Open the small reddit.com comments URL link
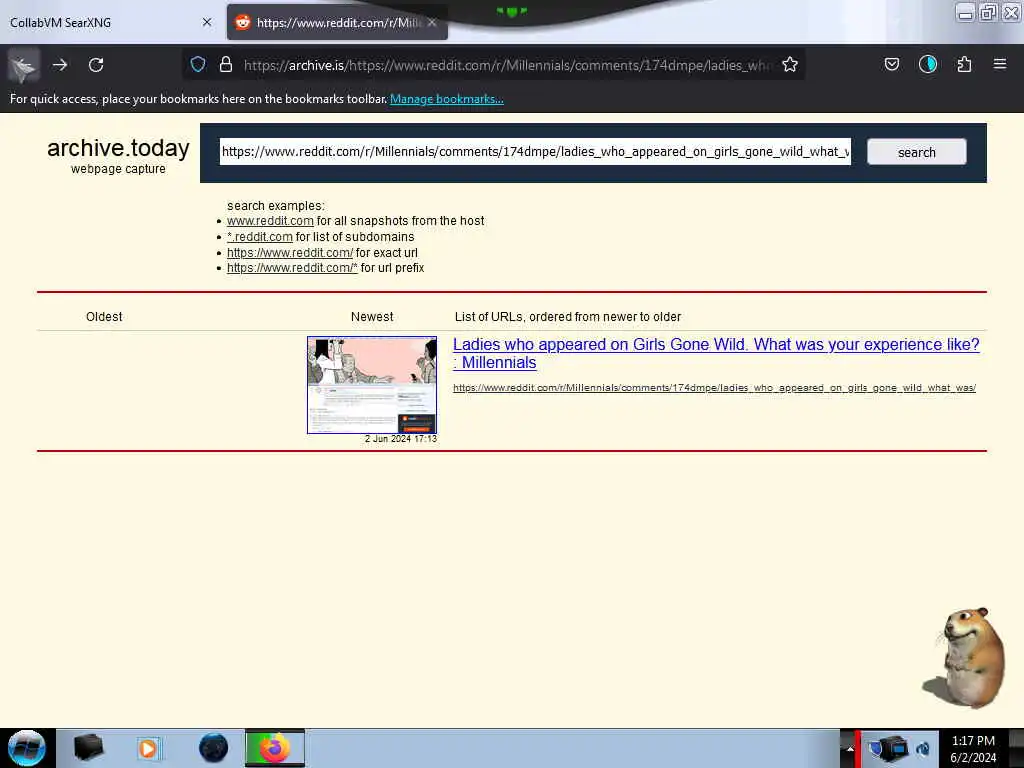The width and height of the screenshot is (1024, 768). click(x=714, y=388)
